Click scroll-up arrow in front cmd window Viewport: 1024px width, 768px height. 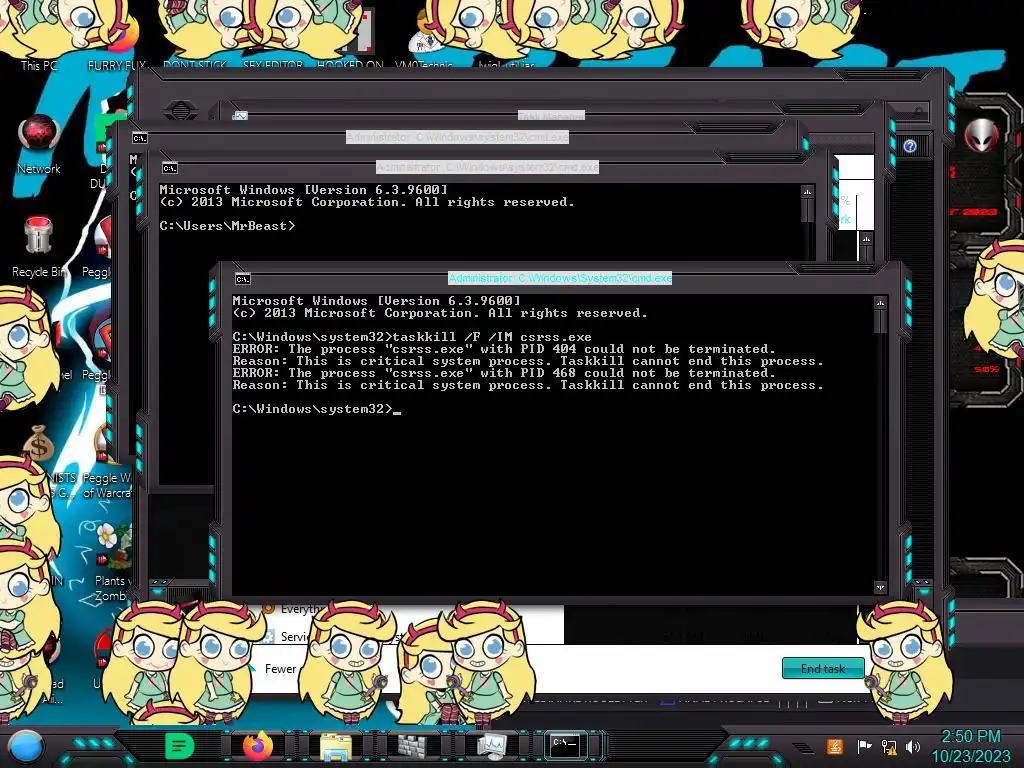coord(880,302)
